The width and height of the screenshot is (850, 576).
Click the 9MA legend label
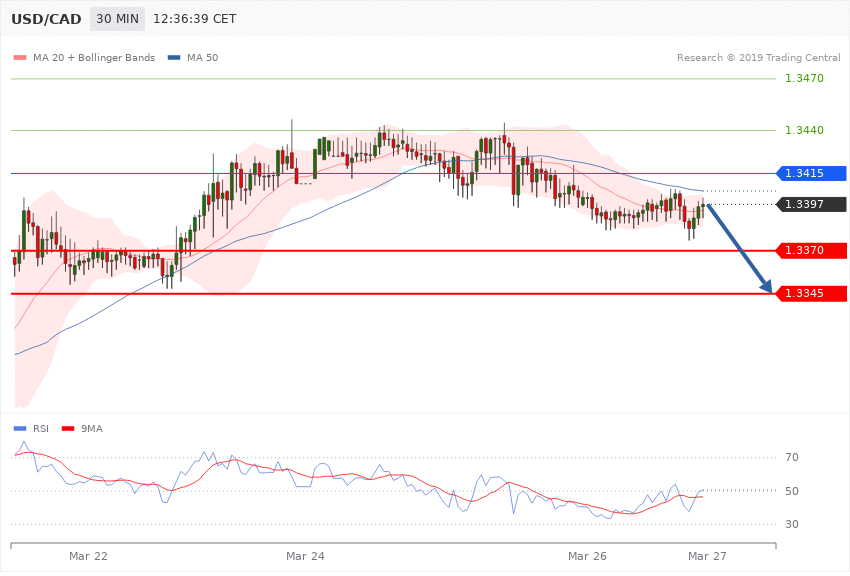[x=92, y=429]
